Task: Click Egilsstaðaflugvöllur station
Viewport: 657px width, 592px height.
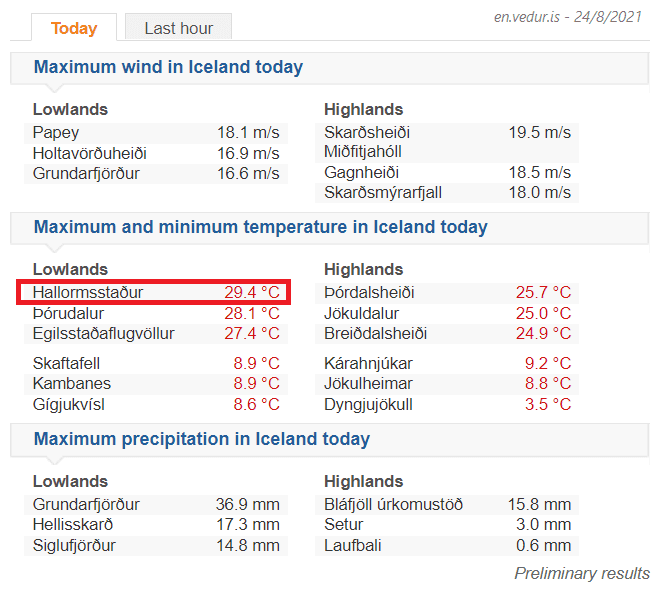Action: pyautogui.click(x=104, y=333)
